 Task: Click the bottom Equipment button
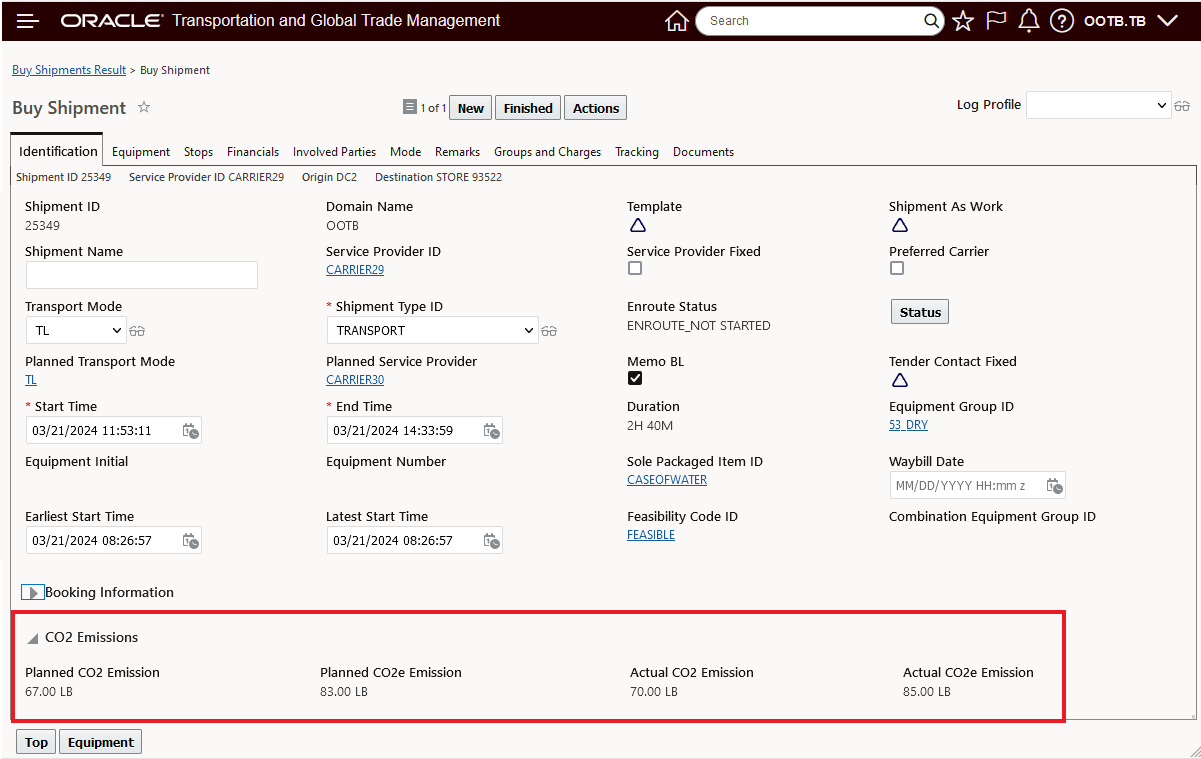click(x=101, y=742)
